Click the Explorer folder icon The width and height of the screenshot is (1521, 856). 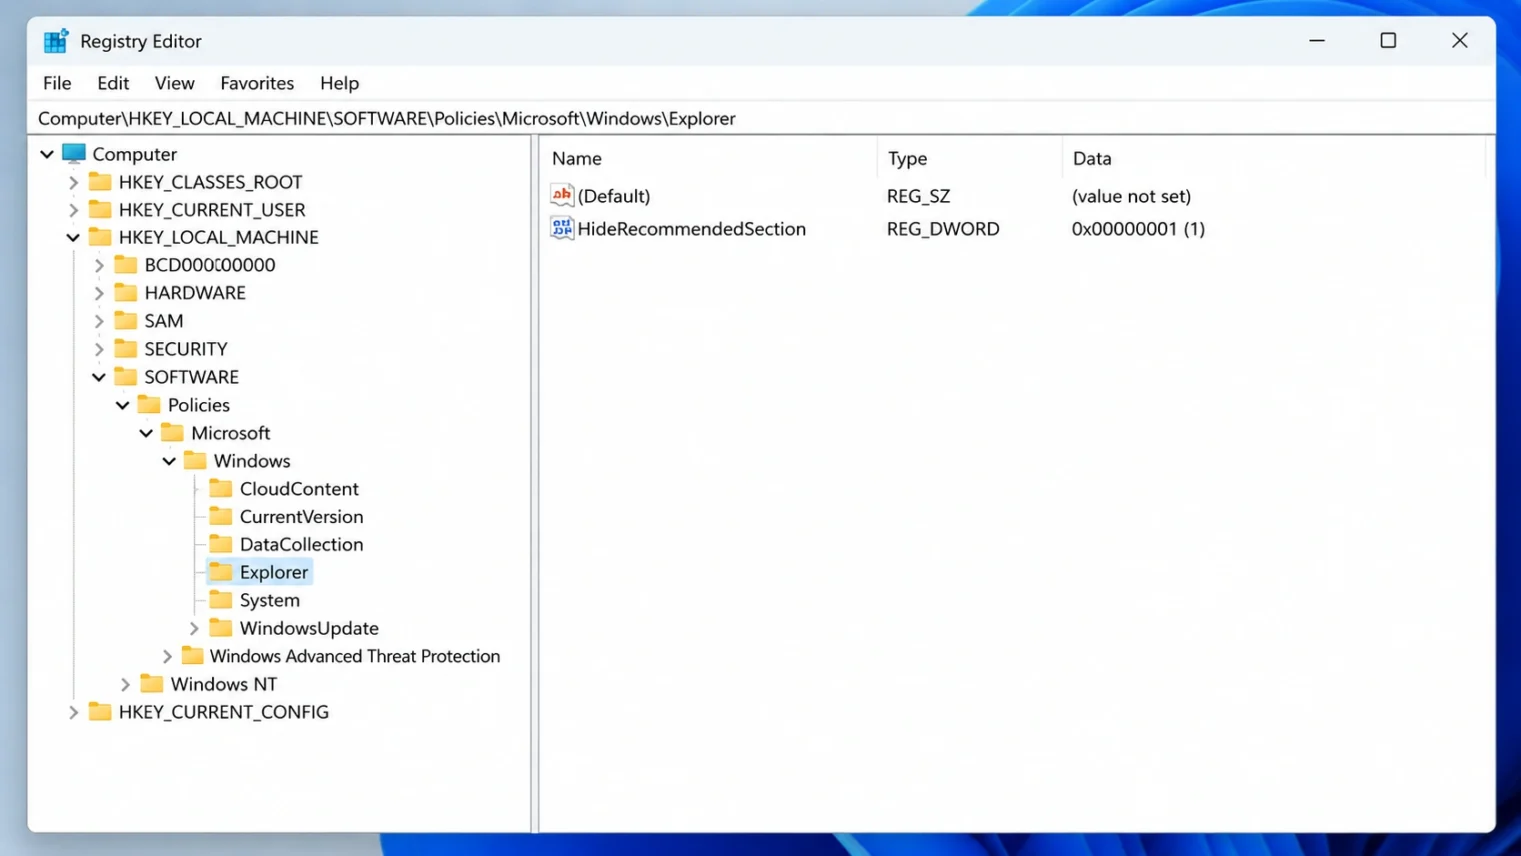pyautogui.click(x=221, y=572)
